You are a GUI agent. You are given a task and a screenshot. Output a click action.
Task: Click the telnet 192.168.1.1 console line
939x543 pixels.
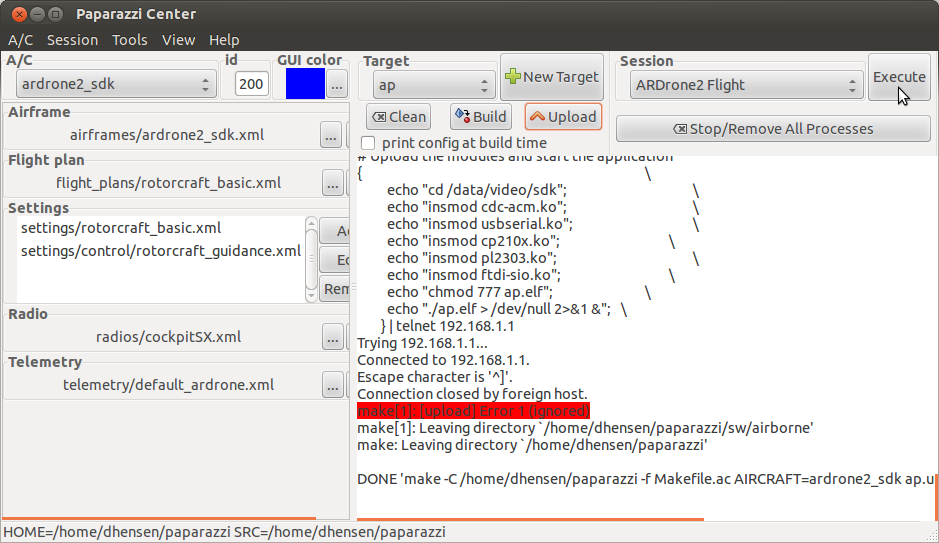pos(447,326)
